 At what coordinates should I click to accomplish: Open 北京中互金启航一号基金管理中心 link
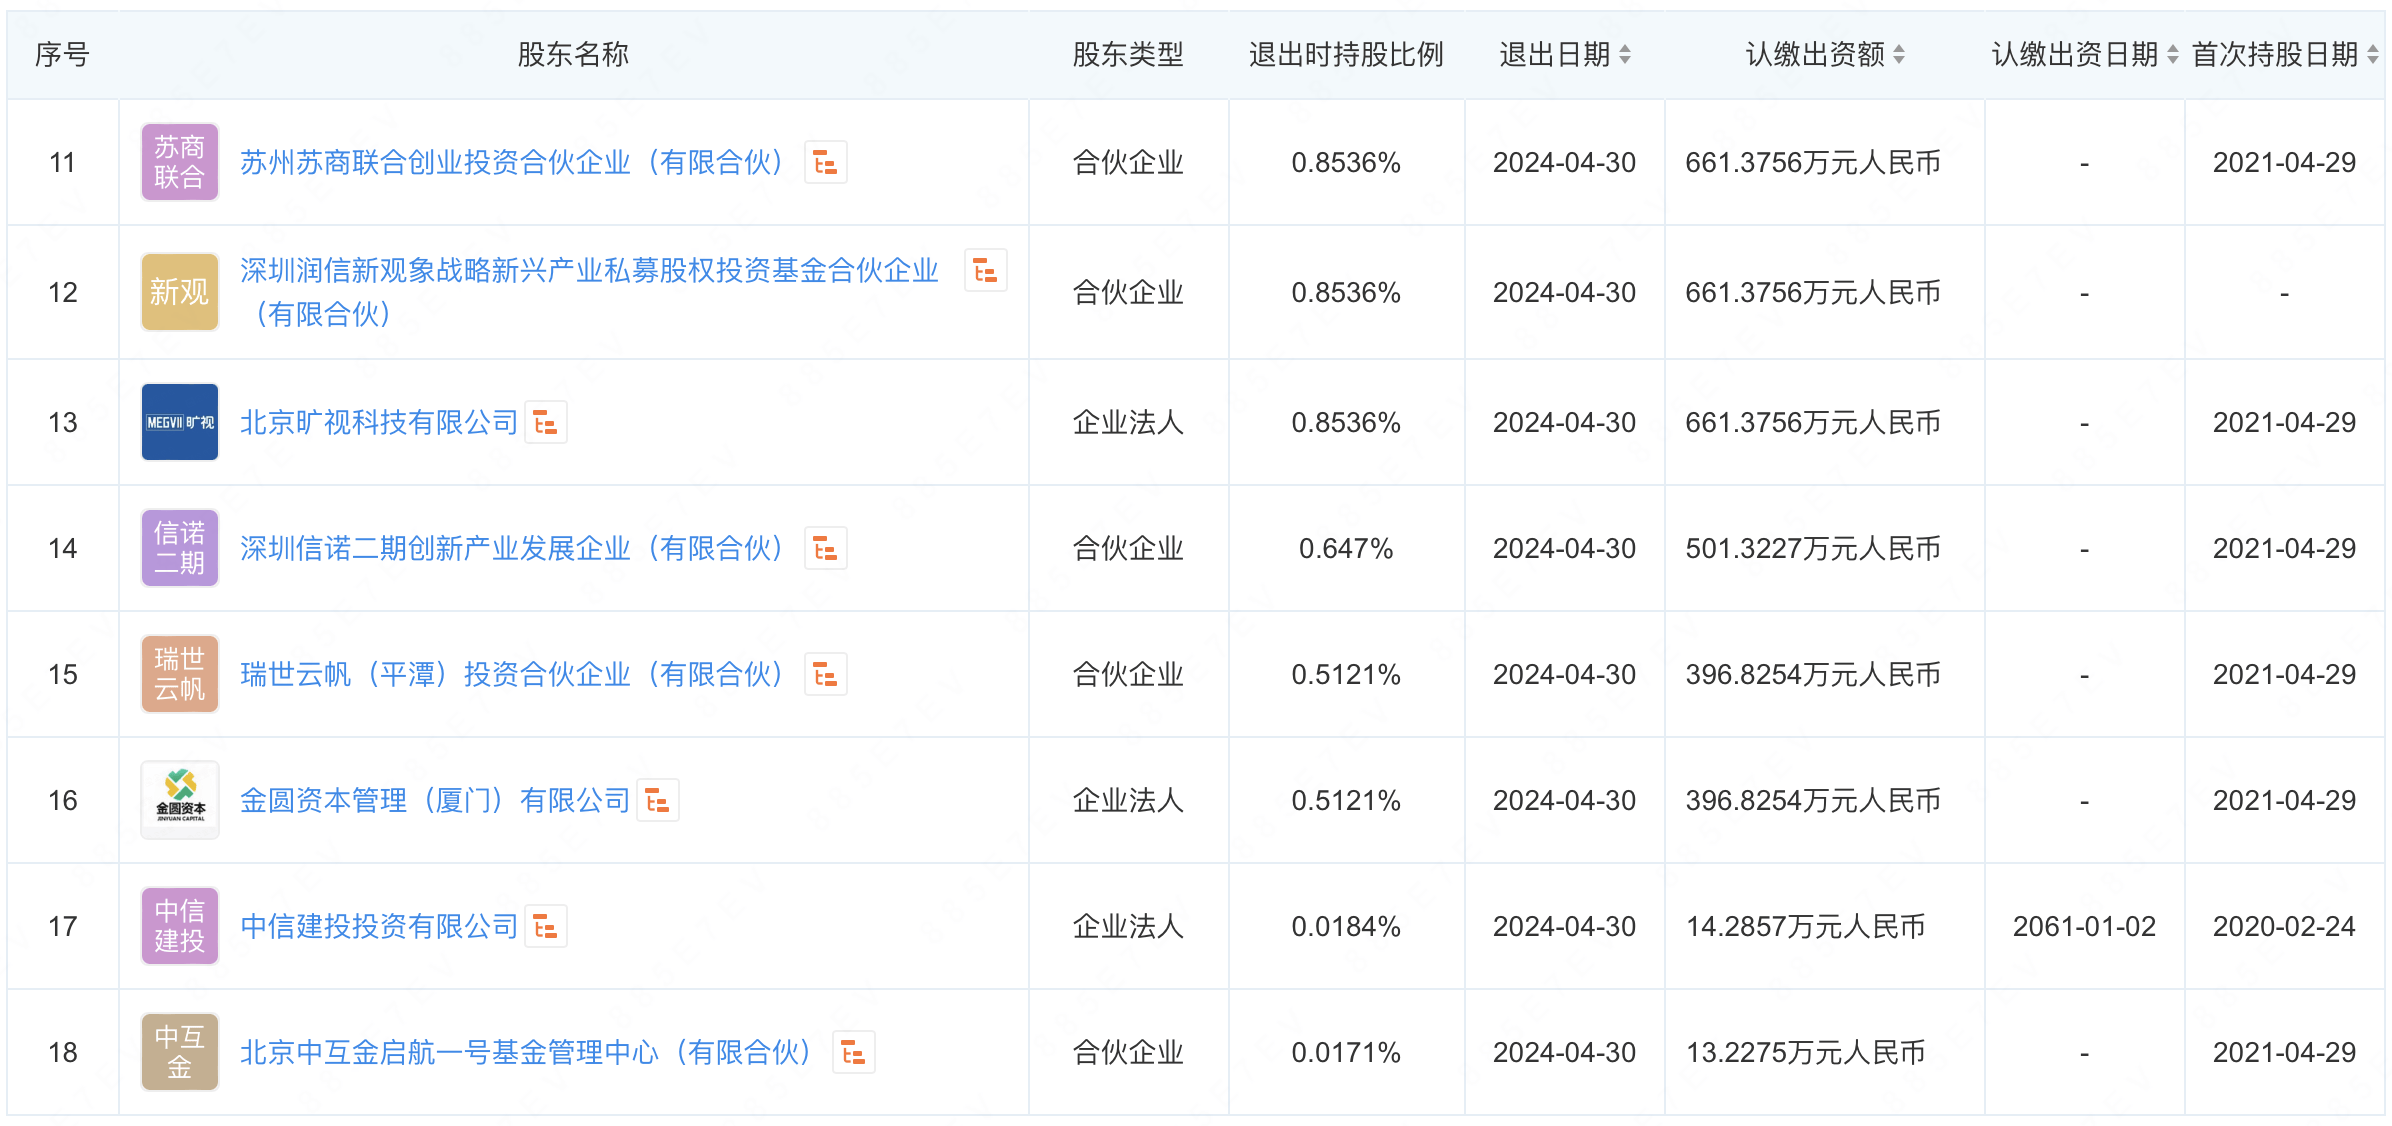click(x=525, y=1053)
